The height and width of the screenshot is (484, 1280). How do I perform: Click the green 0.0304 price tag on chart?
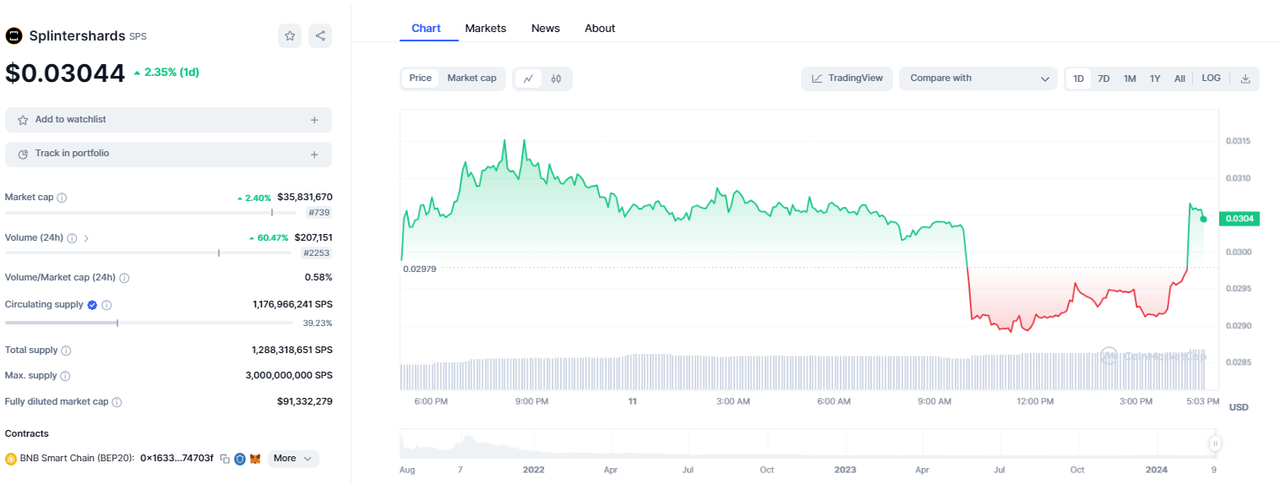1237,219
